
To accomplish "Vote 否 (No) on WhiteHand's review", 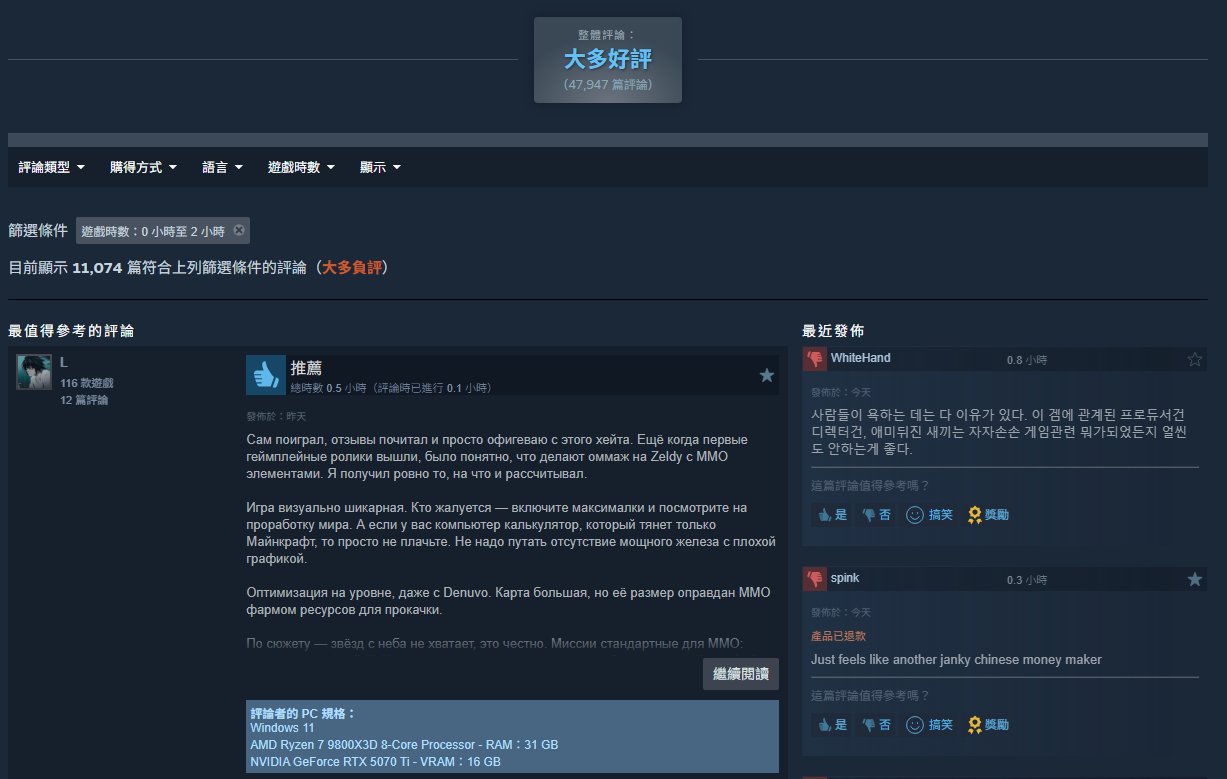I will (876, 515).
